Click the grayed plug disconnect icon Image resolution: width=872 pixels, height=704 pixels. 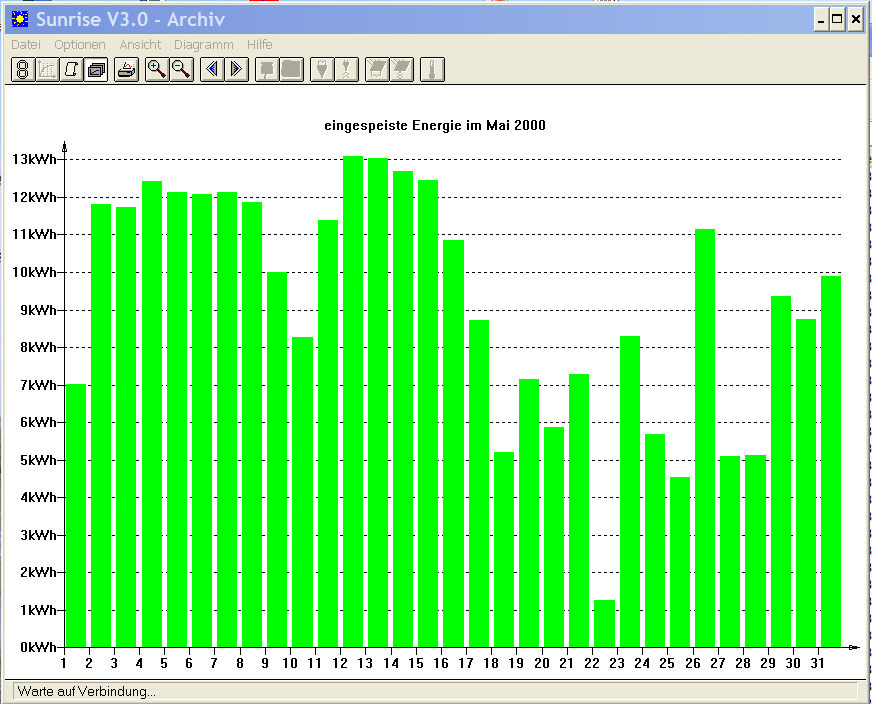click(x=346, y=70)
